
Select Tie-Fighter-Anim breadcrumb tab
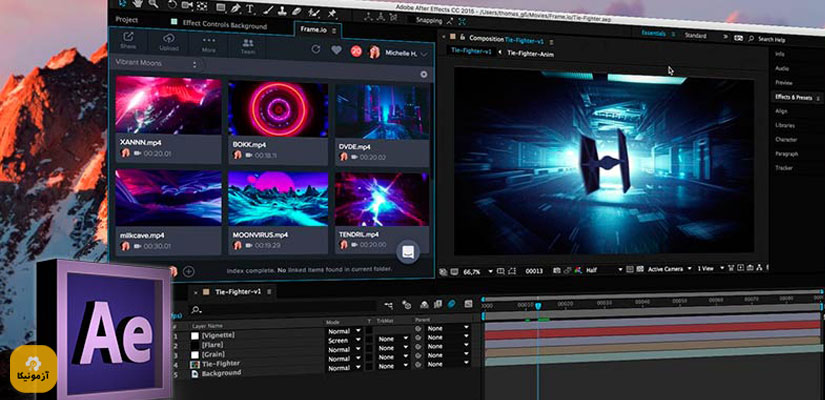tap(530, 53)
